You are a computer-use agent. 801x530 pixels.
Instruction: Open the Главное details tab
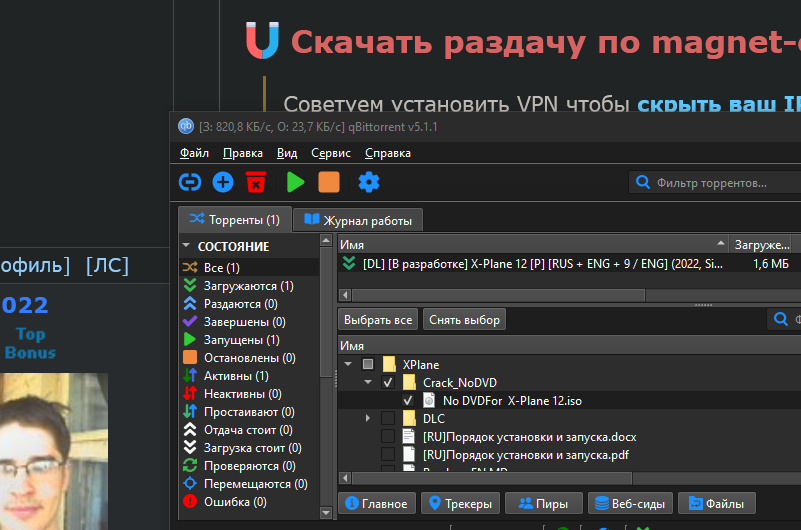[x=376, y=503]
